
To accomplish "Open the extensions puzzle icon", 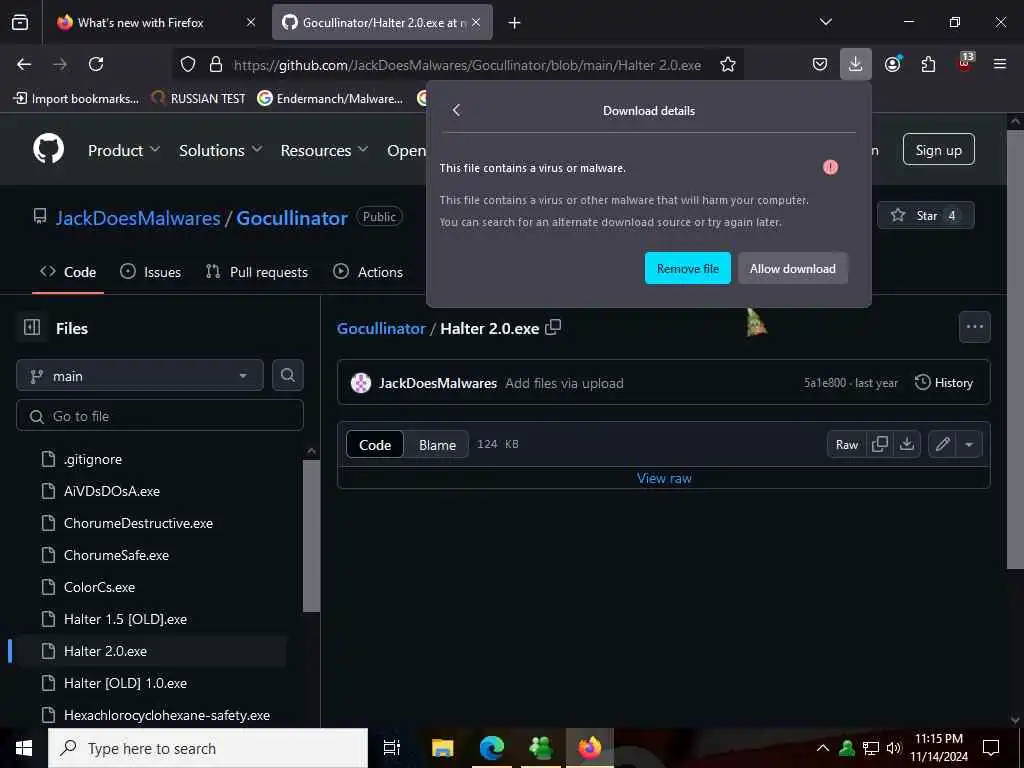I will tap(928, 64).
